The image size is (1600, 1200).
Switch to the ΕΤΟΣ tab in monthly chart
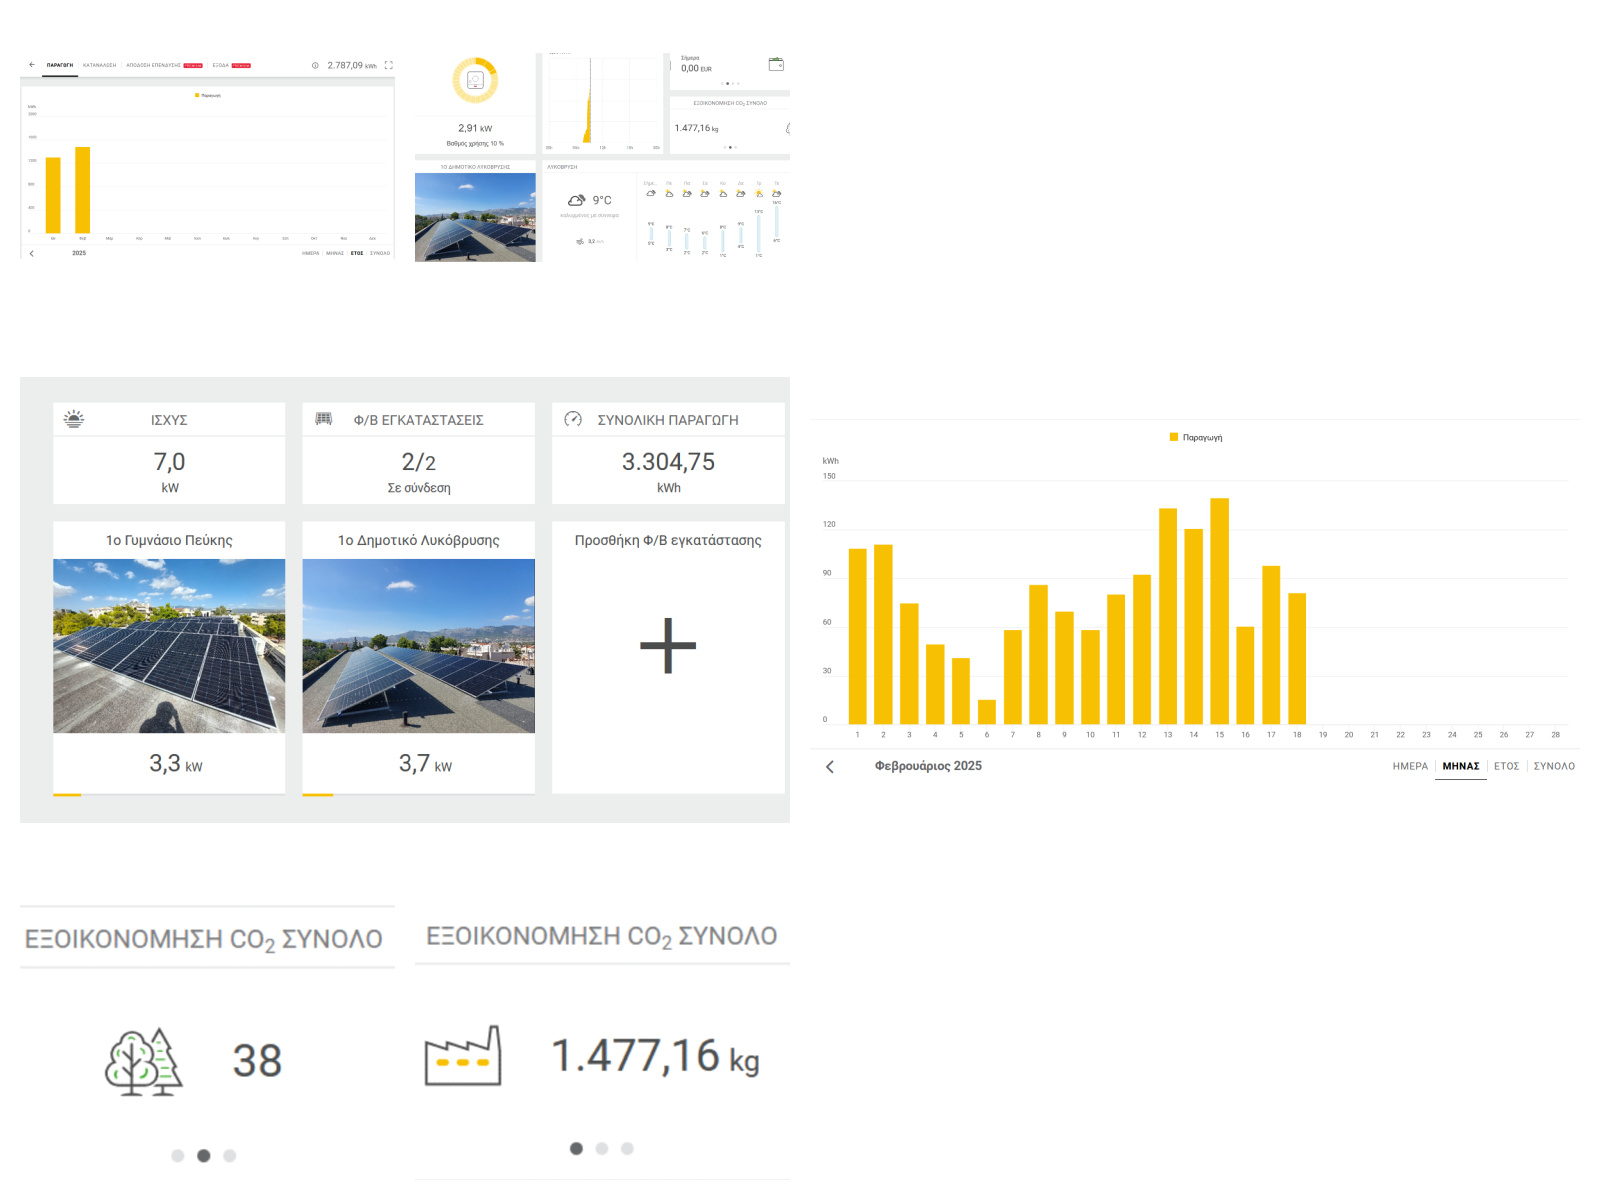[x=1506, y=766]
